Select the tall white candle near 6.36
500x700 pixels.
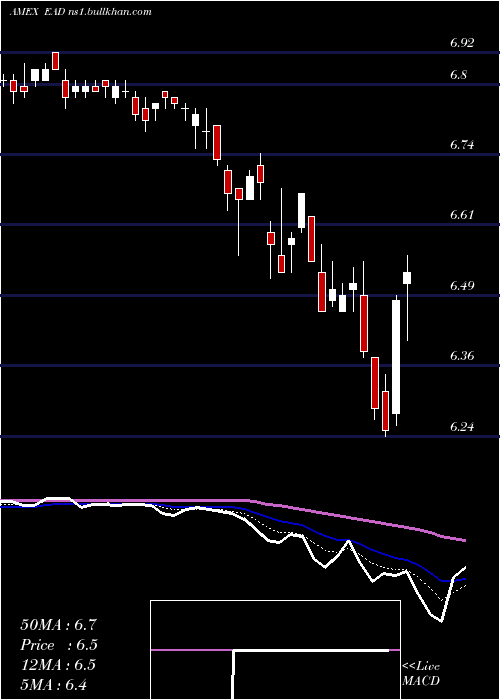pyautogui.click(x=396, y=357)
